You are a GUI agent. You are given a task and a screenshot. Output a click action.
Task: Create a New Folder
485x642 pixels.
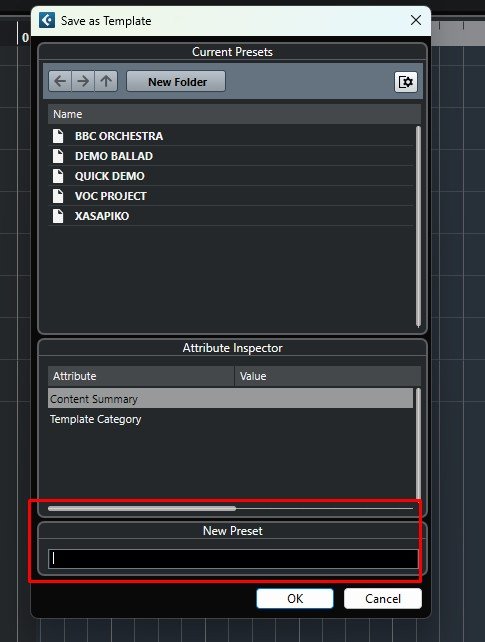[176, 81]
